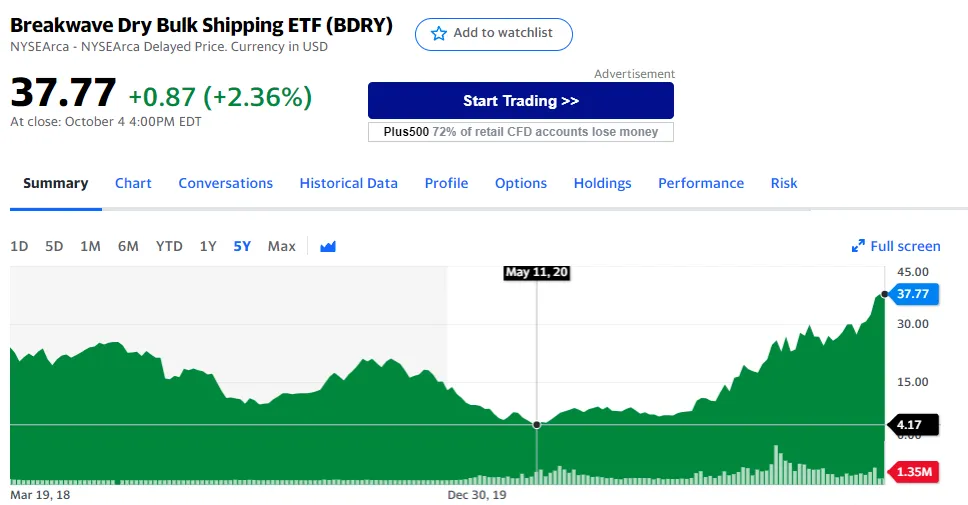The image size is (968, 505).
Task: Click the 15.00 y-axis label
Action: pyautogui.click(x=912, y=382)
